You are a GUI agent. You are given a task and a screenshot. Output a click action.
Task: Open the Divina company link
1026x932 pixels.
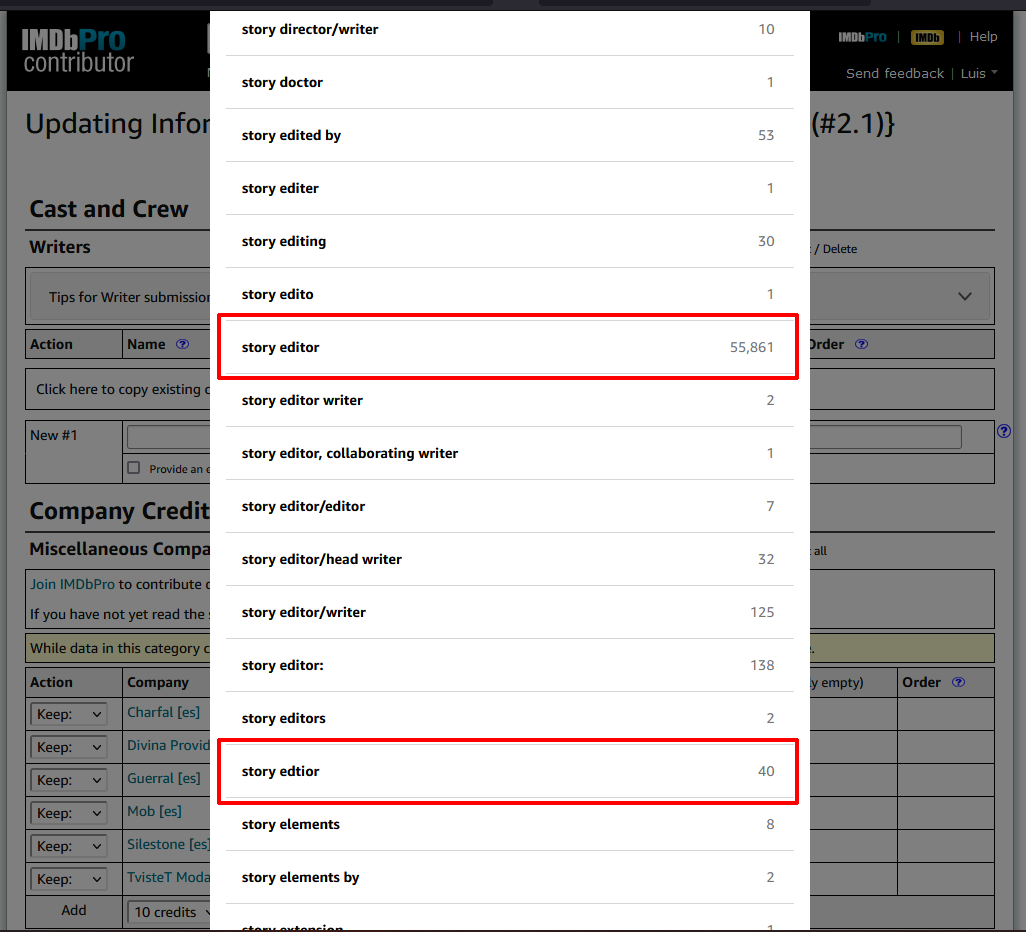coord(168,746)
